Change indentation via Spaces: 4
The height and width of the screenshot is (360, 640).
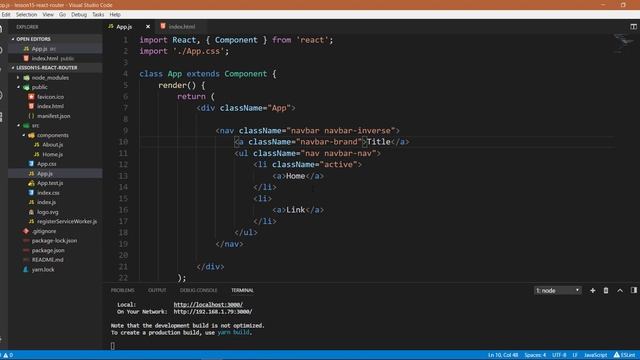click(x=535, y=355)
